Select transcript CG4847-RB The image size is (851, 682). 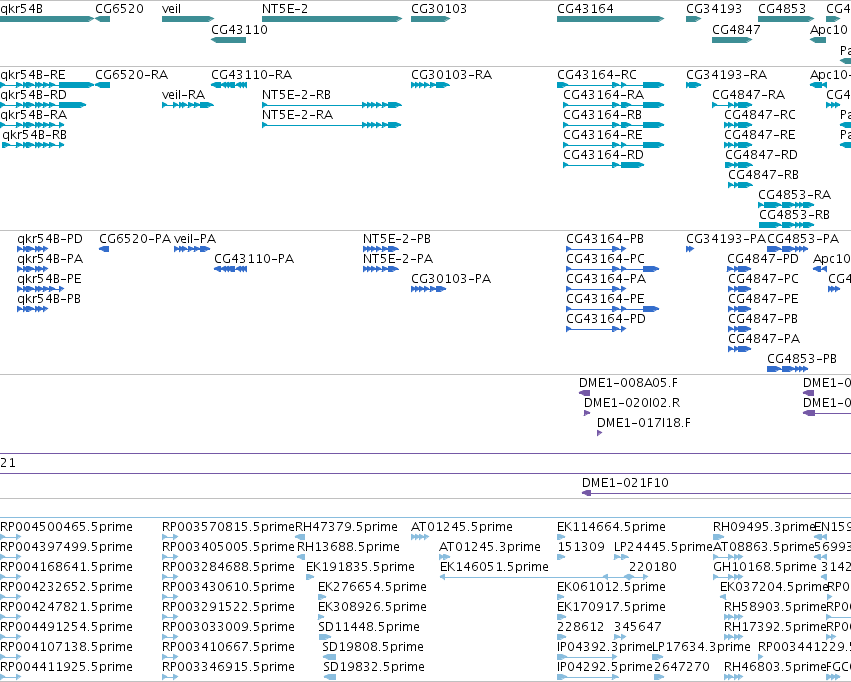tap(740, 185)
